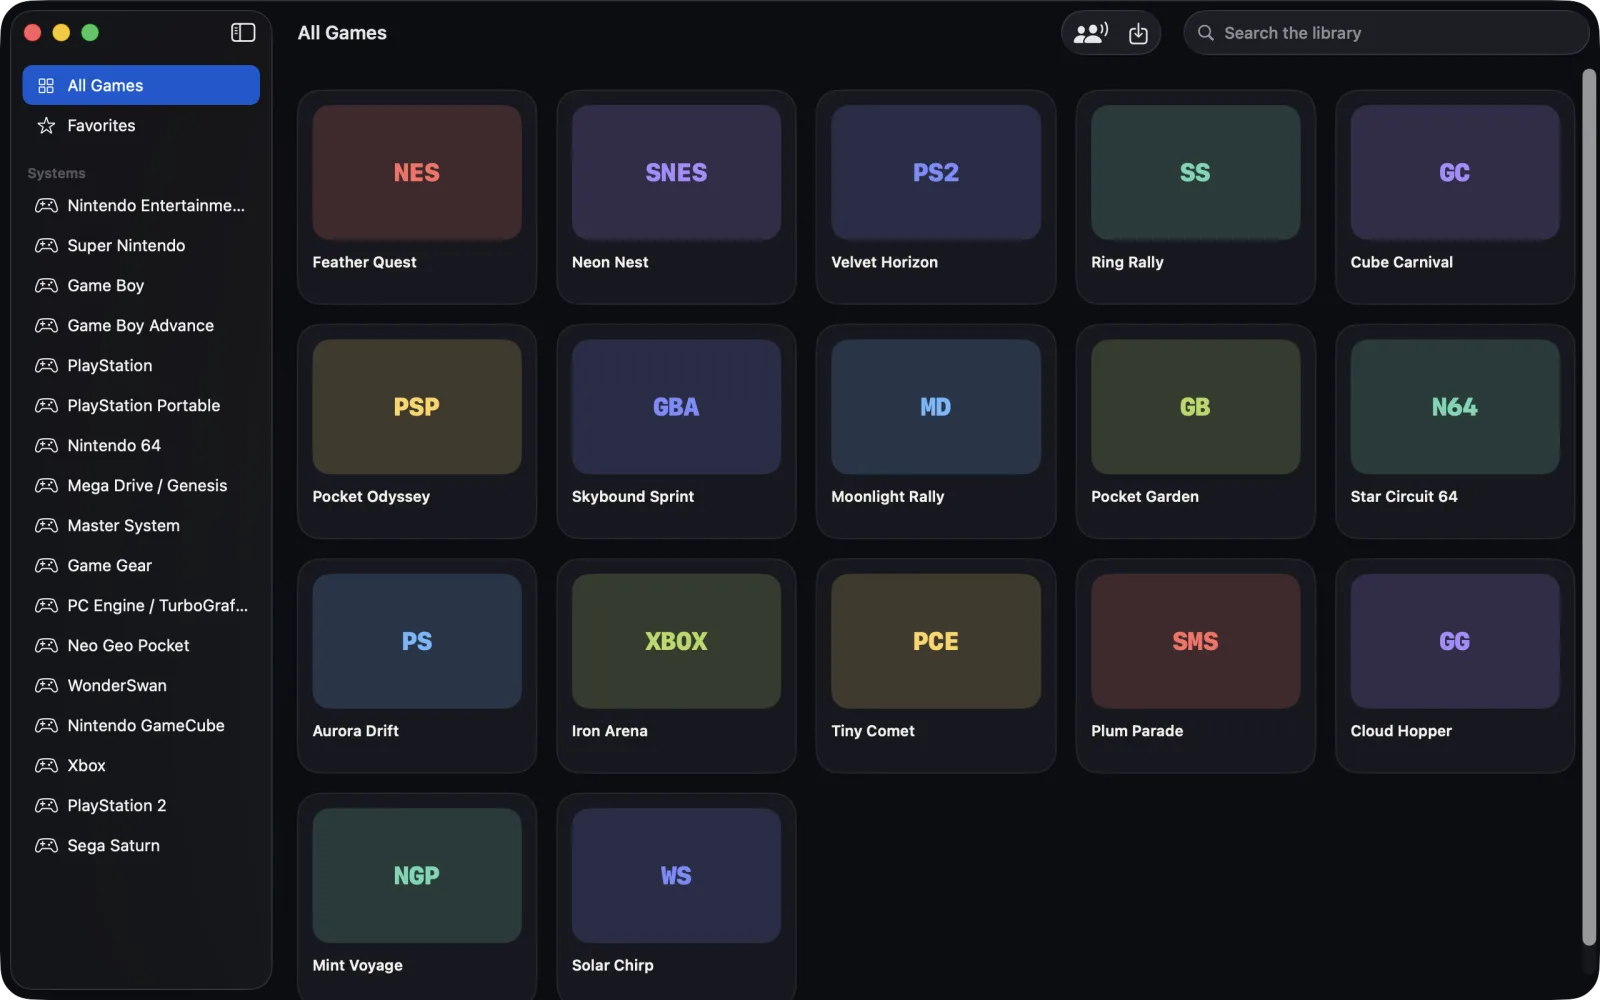
Task: Open Sega Saturn library
Action: click(141, 846)
